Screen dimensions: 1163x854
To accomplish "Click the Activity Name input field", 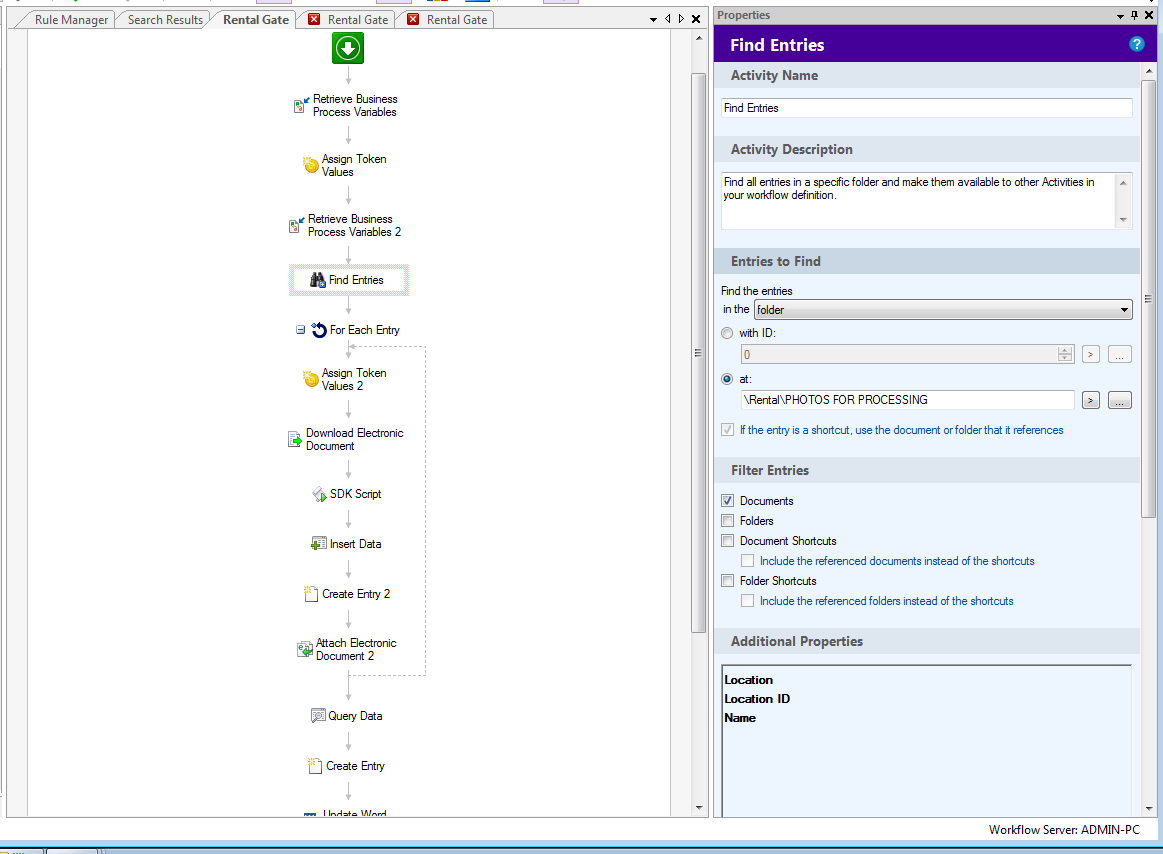I will tap(926, 108).
